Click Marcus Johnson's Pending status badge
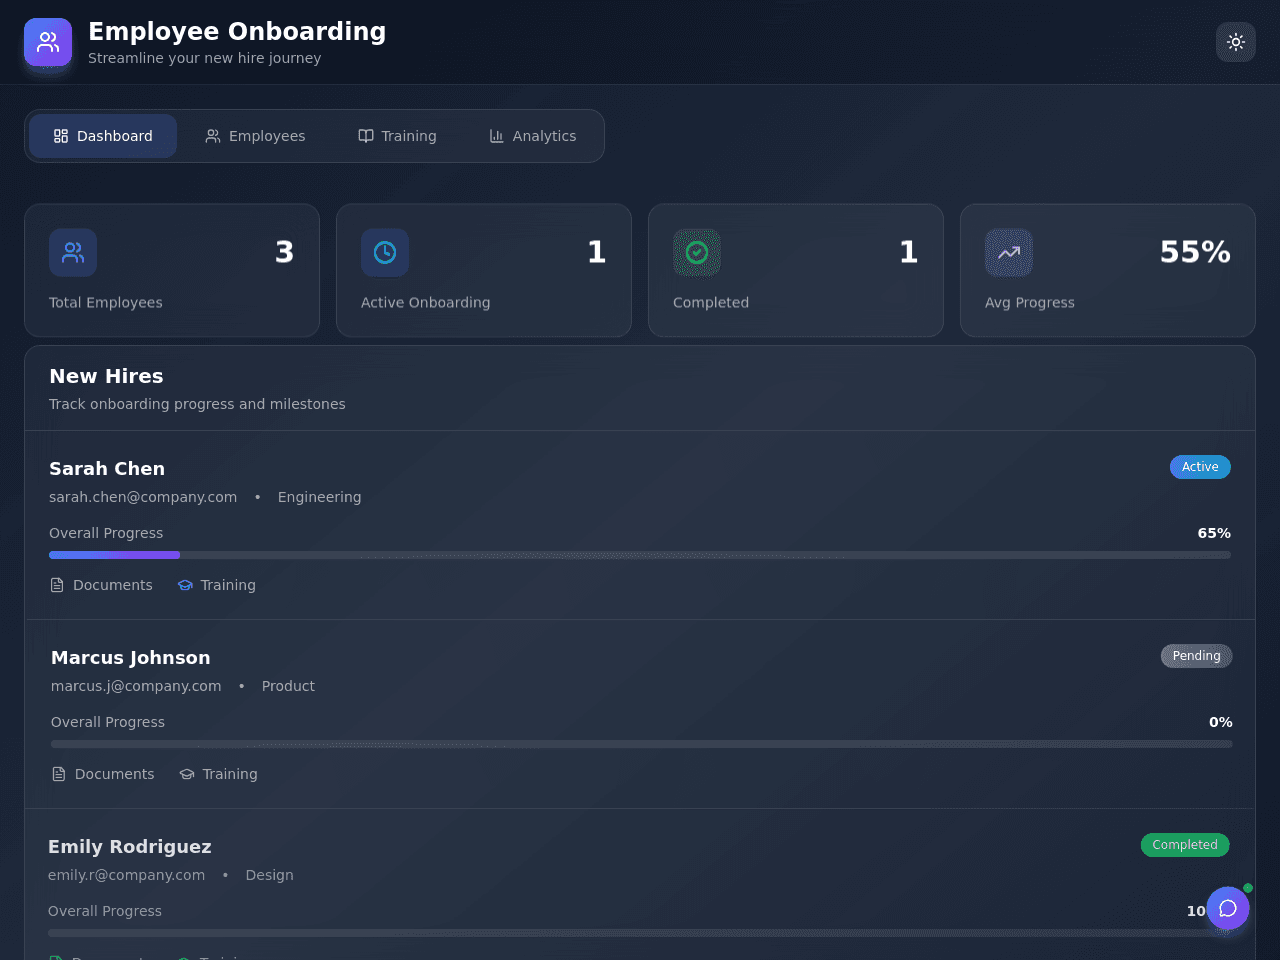This screenshot has width=1280, height=960. tap(1196, 656)
